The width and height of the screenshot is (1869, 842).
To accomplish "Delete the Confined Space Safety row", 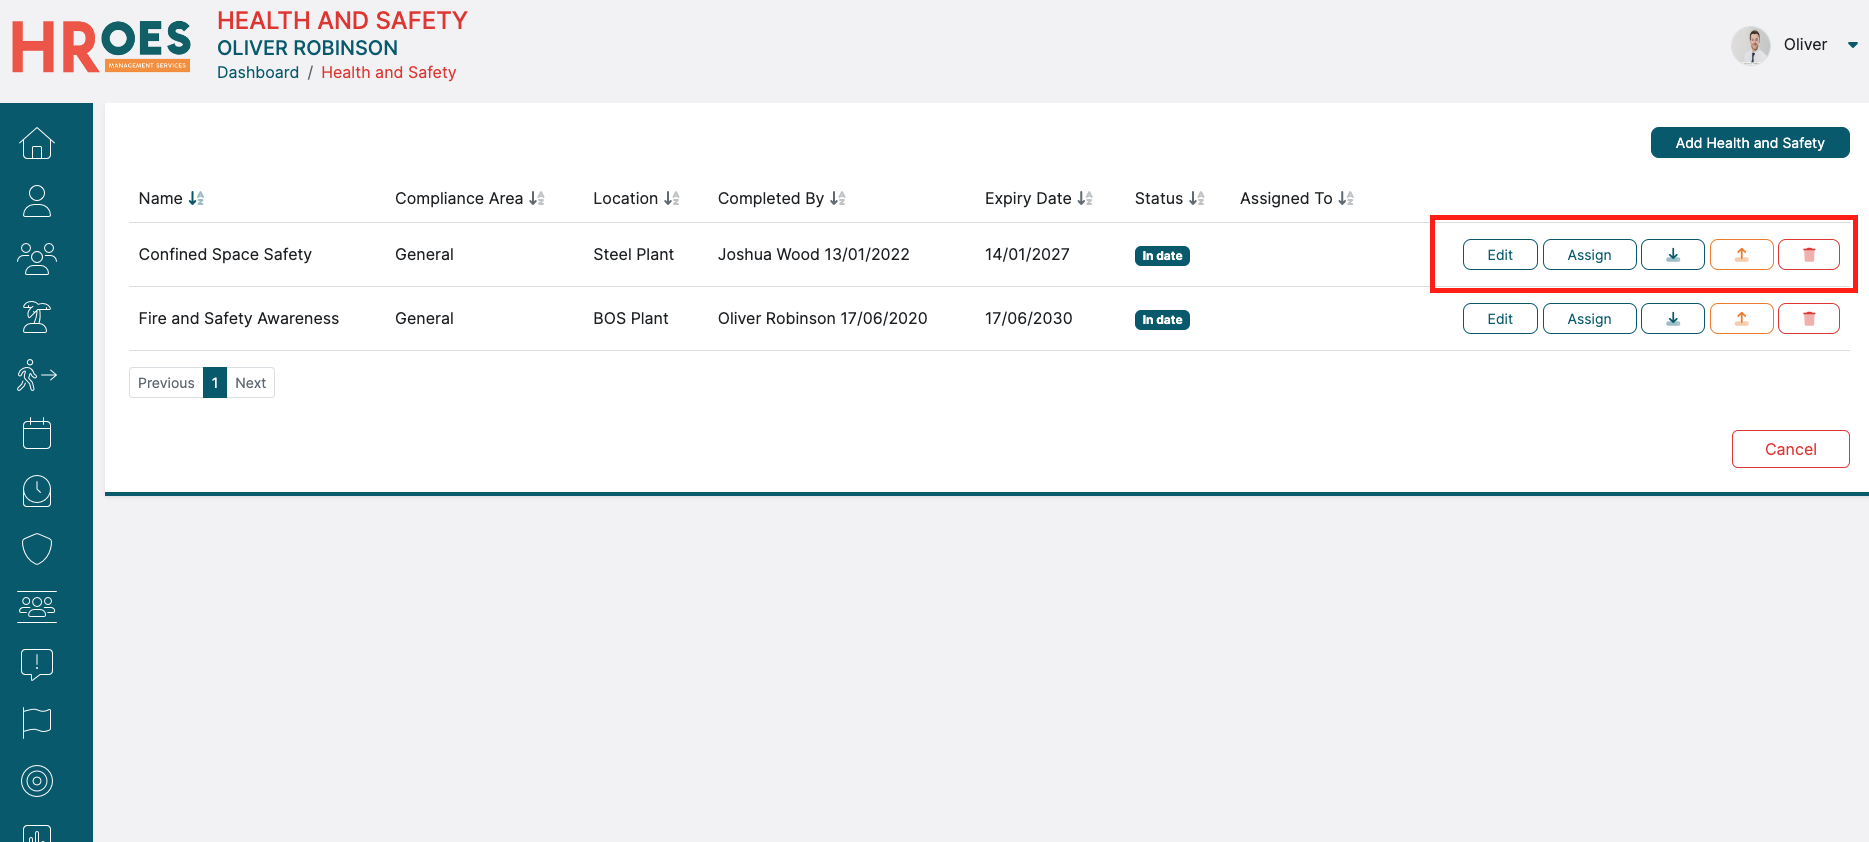I will (x=1808, y=255).
